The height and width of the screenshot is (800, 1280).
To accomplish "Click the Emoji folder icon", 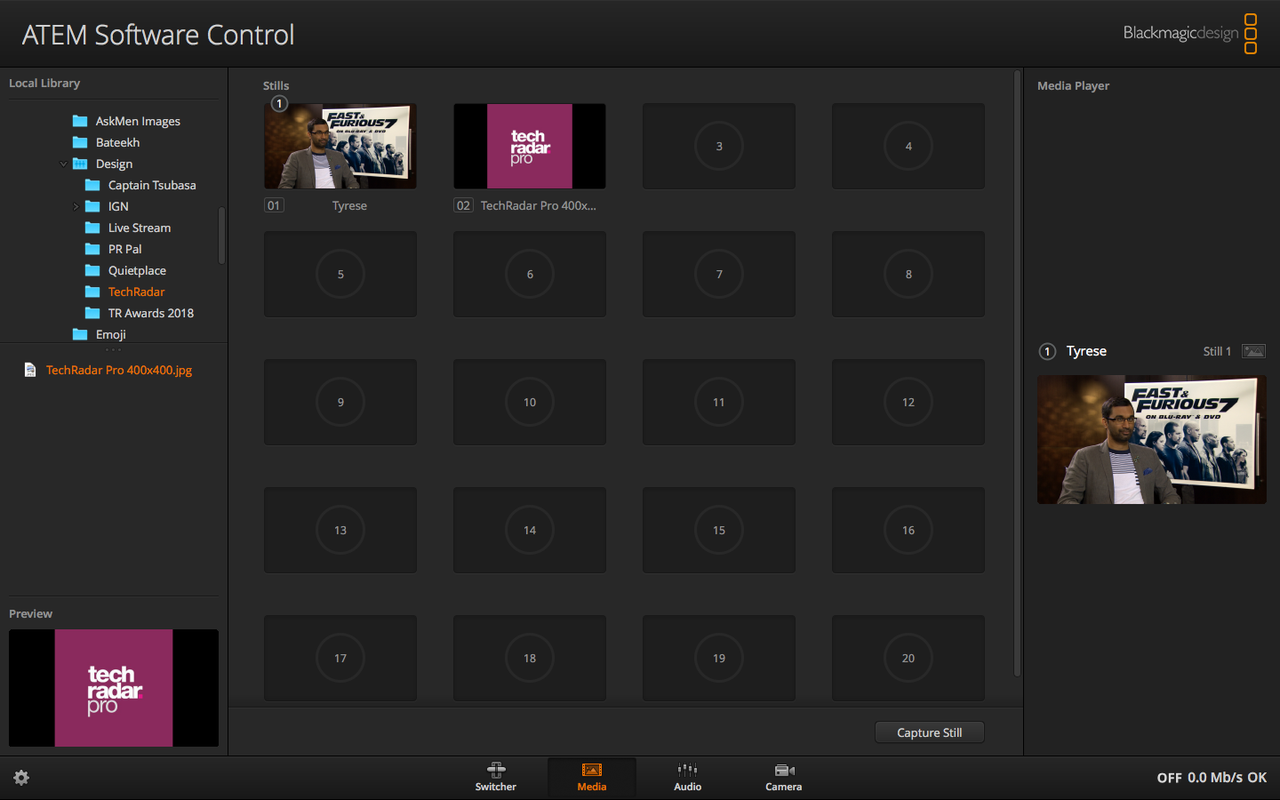I will [80, 334].
